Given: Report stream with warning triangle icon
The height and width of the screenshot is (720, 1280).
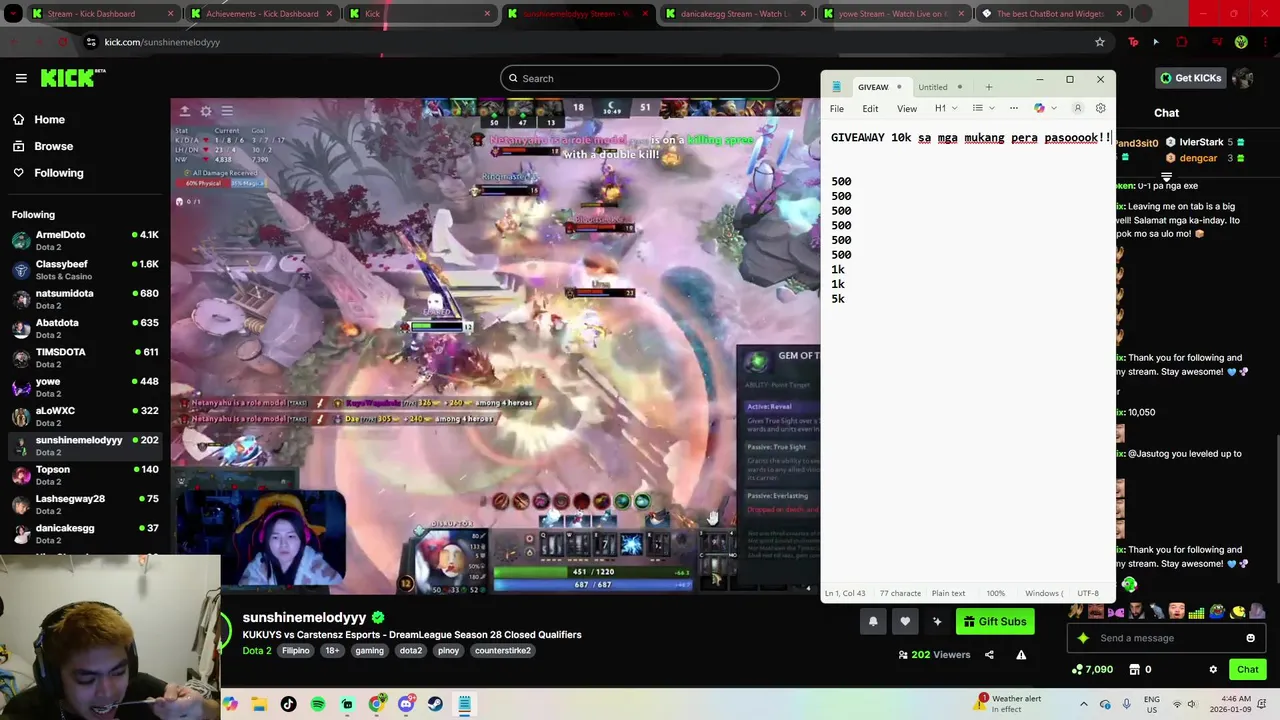Looking at the screenshot, I should click(x=1021, y=655).
